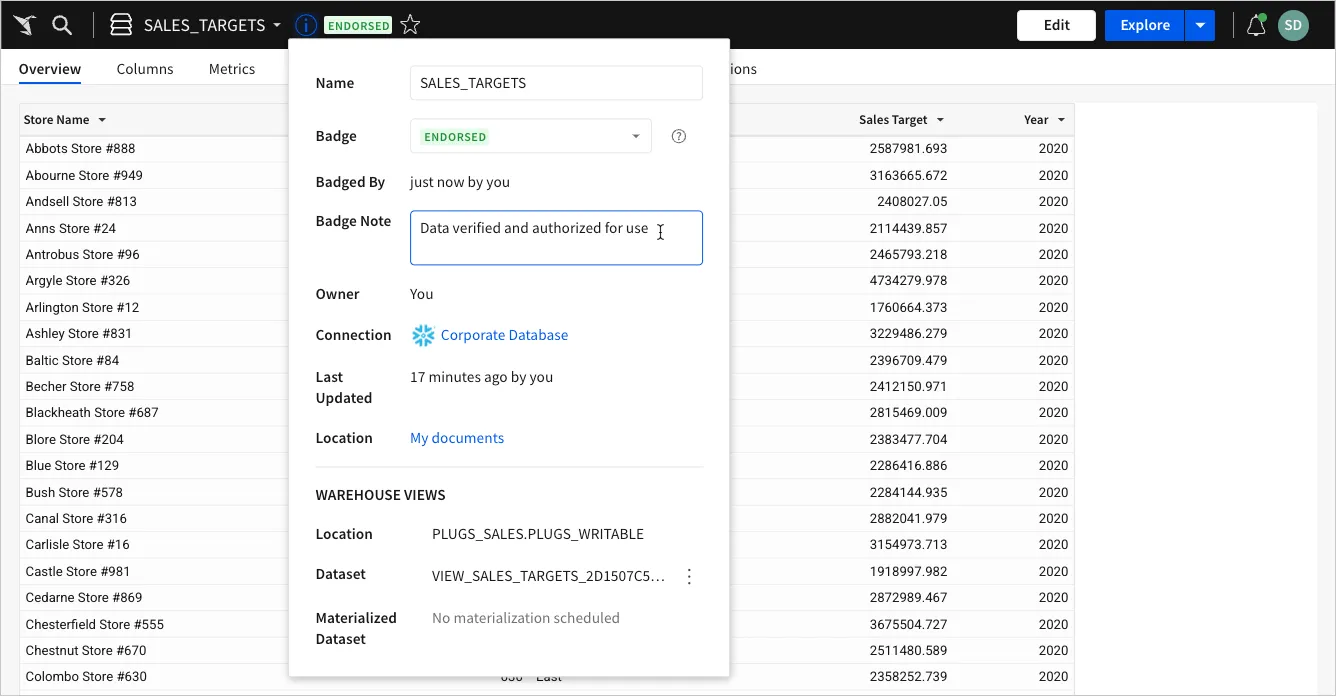Select the Becher Store #758 cell
Screen dimensions: 1336x696
pos(79,386)
